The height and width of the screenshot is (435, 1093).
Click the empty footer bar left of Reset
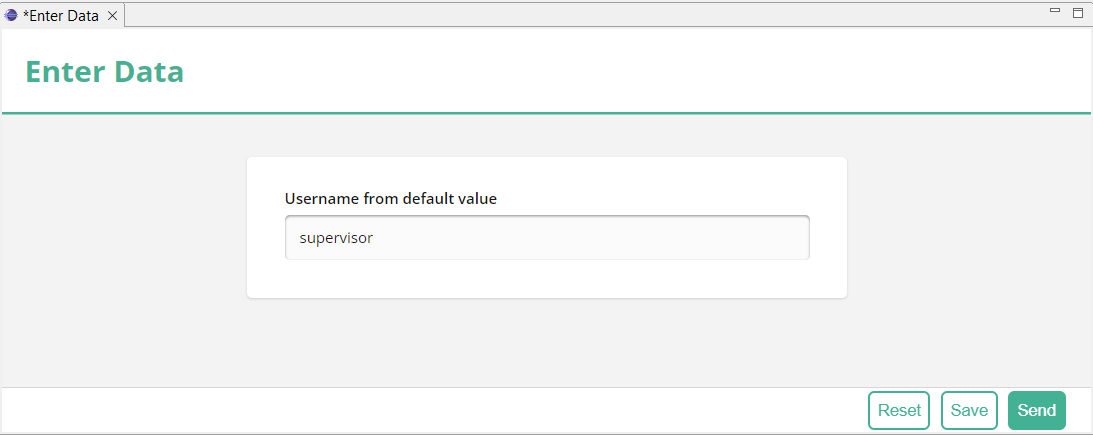432,411
